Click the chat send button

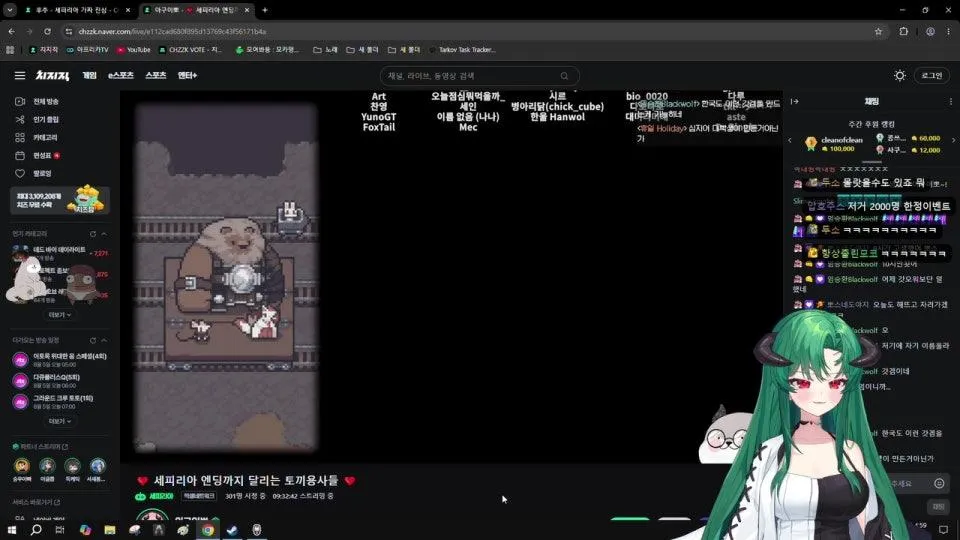coord(938,506)
